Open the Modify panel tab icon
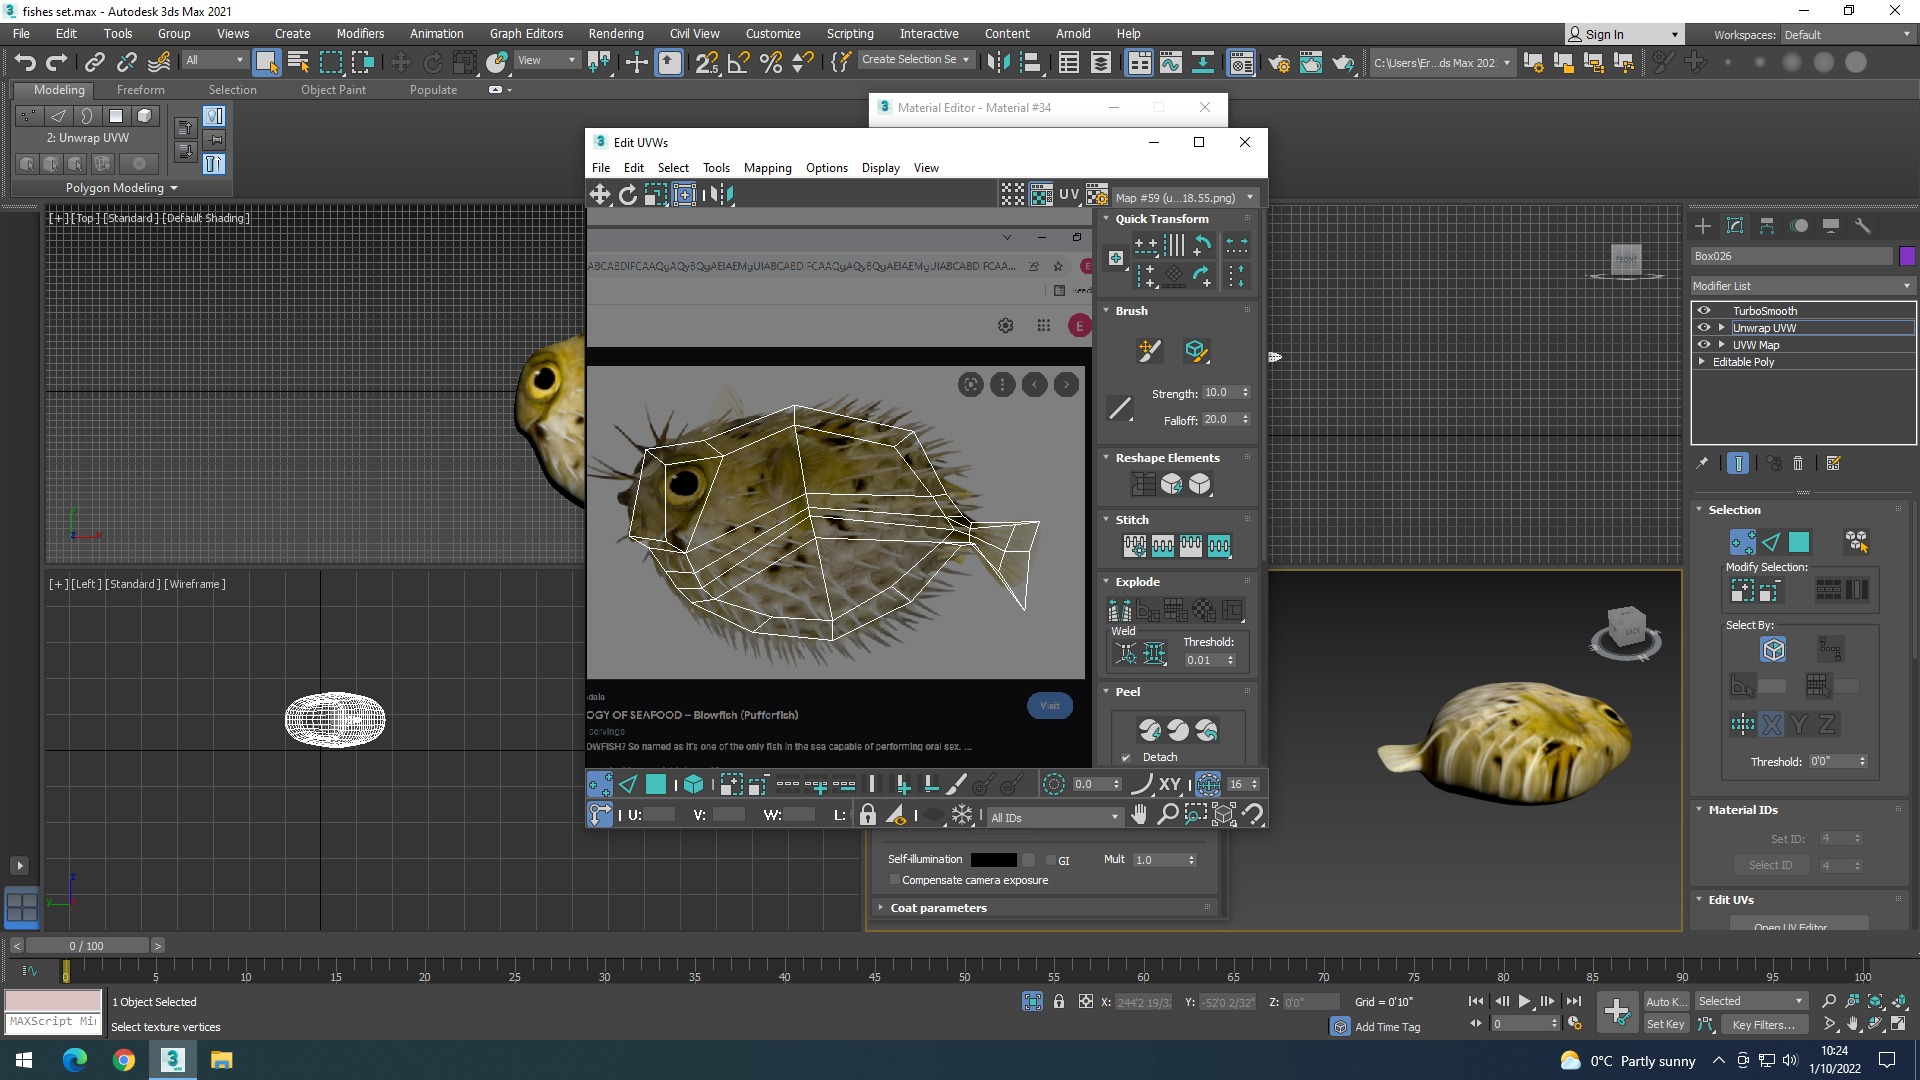Image resolution: width=1920 pixels, height=1080 pixels. click(1735, 226)
